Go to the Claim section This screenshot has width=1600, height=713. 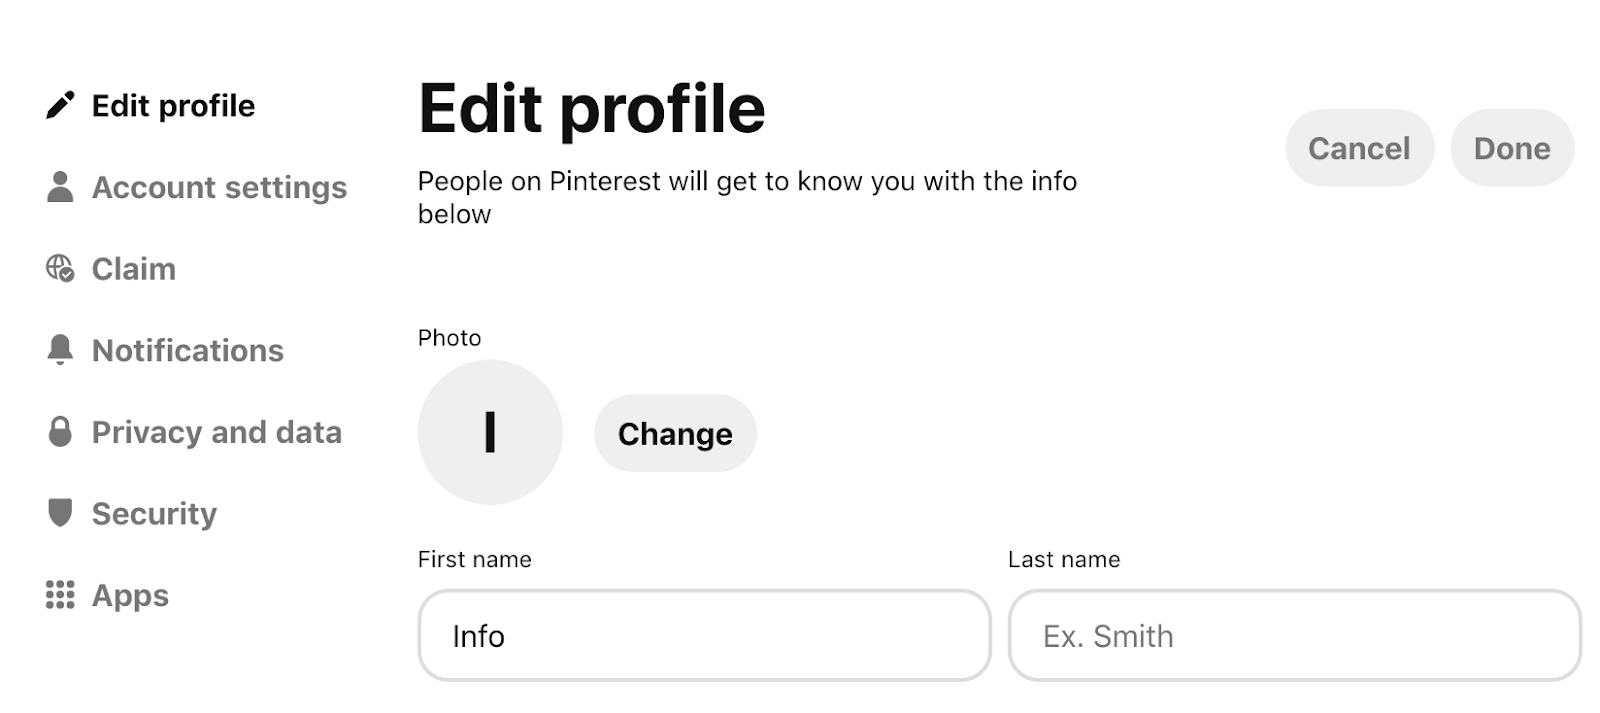coord(133,269)
